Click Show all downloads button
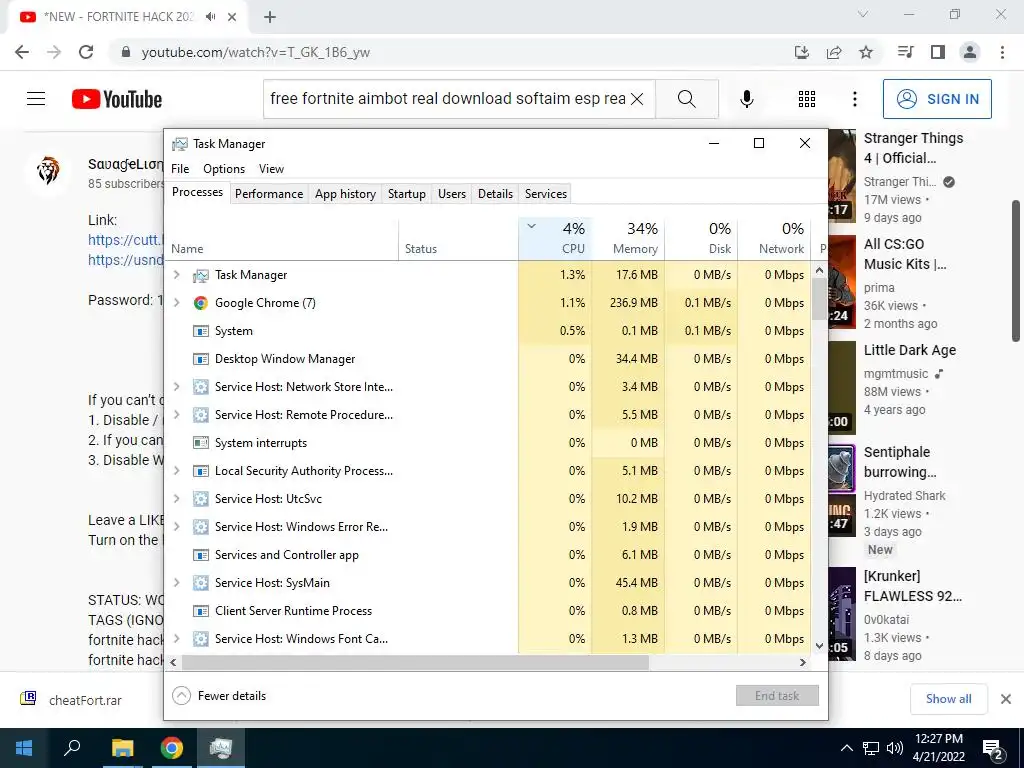The height and width of the screenshot is (768, 1024). [948, 699]
